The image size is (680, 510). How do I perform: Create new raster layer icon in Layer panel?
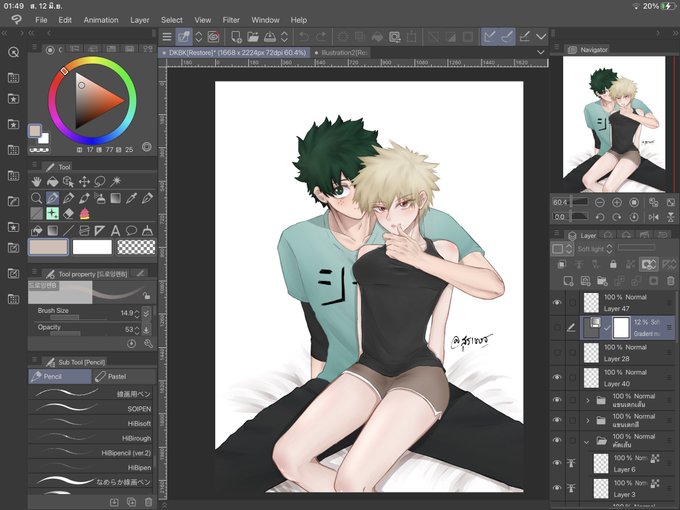[568, 281]
